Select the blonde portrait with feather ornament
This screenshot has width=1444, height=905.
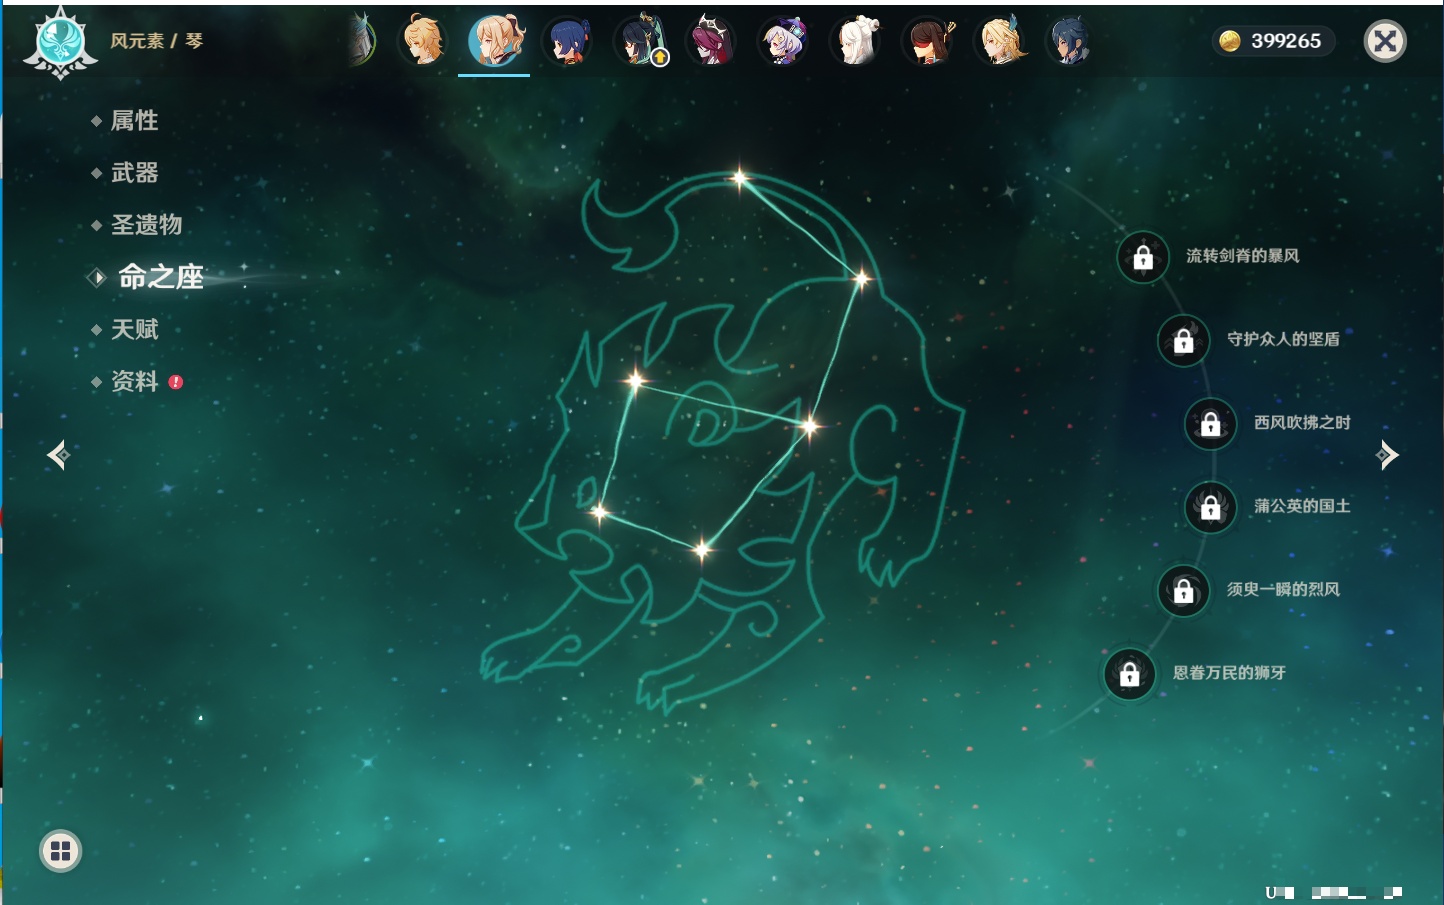[1000, 42]
